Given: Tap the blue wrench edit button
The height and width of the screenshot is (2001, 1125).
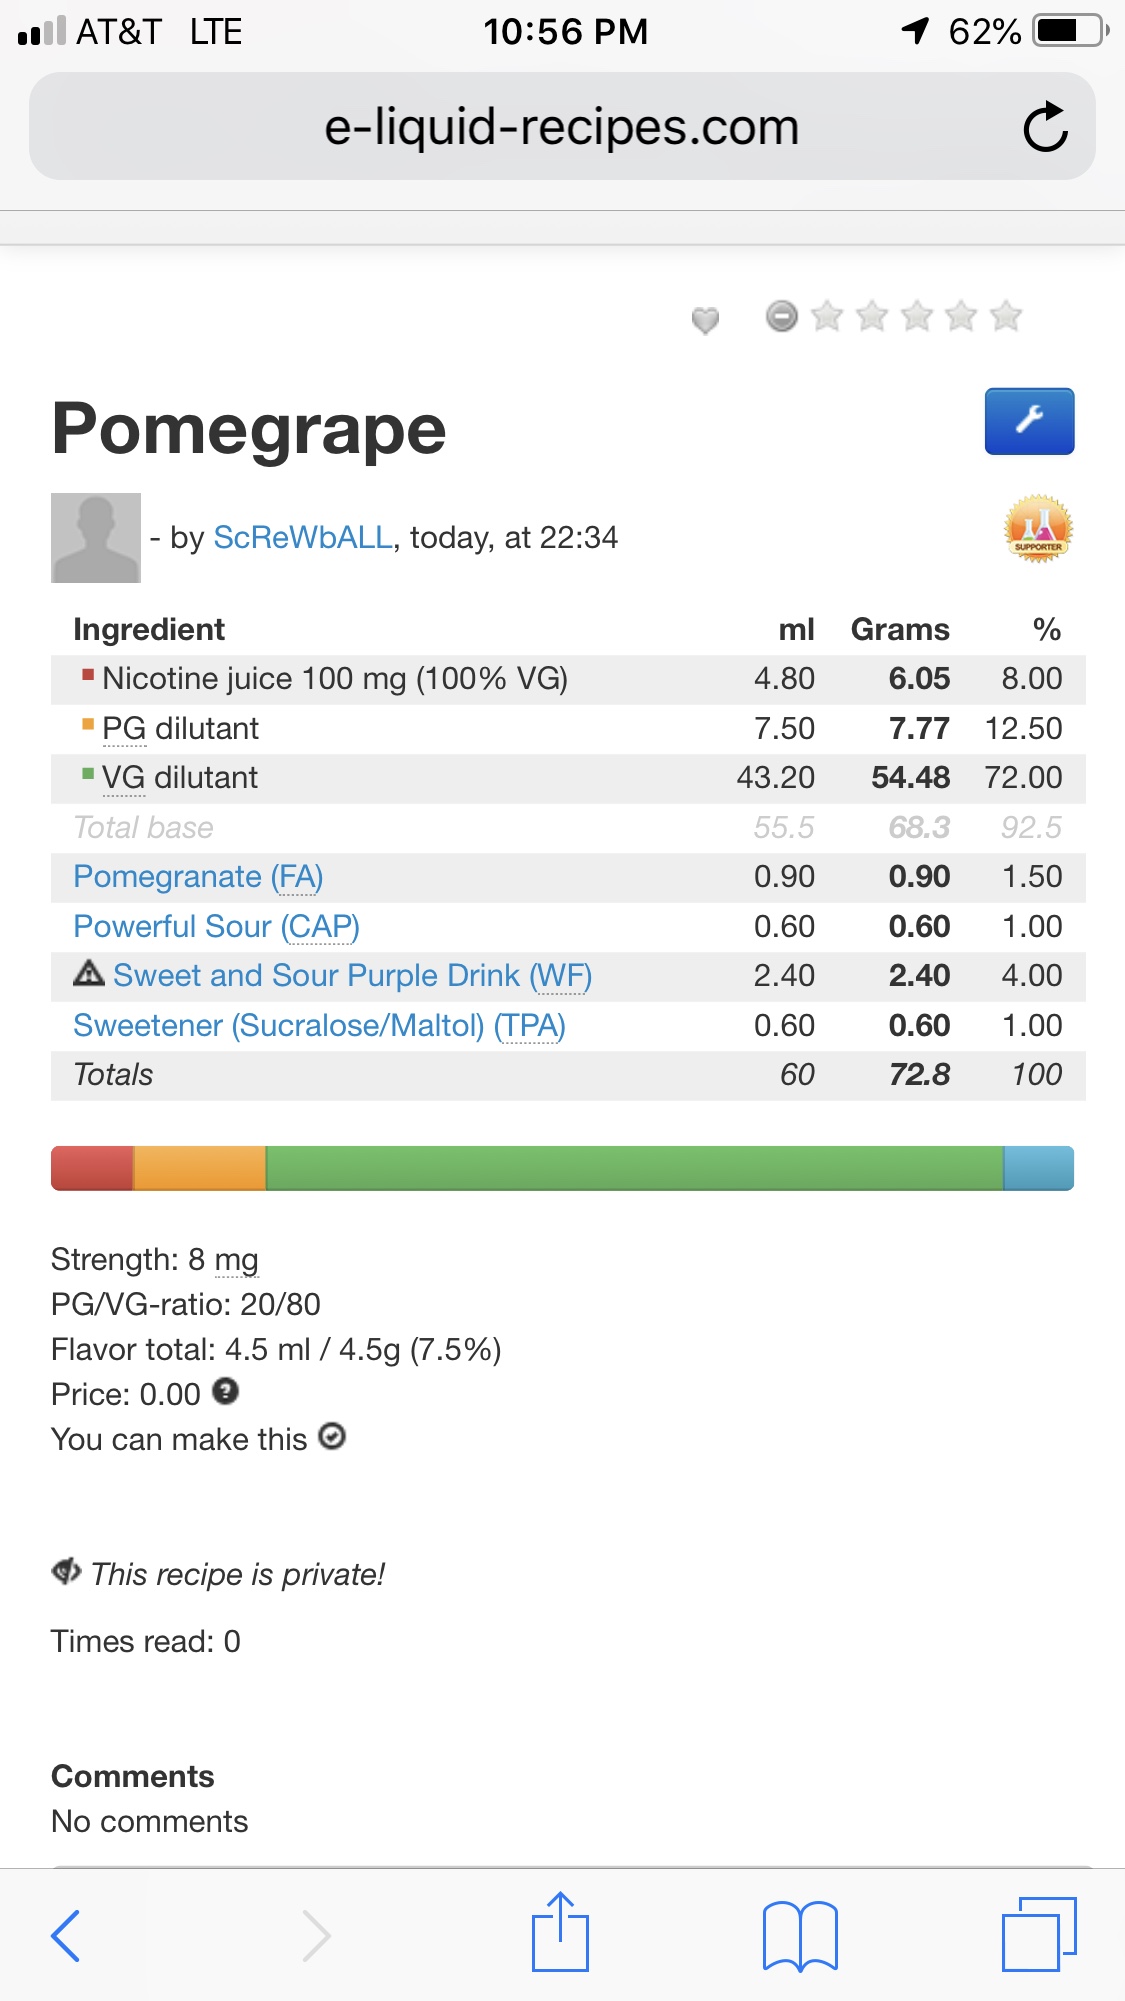Looking at the screenshot, I should (x=1029, y=421).
